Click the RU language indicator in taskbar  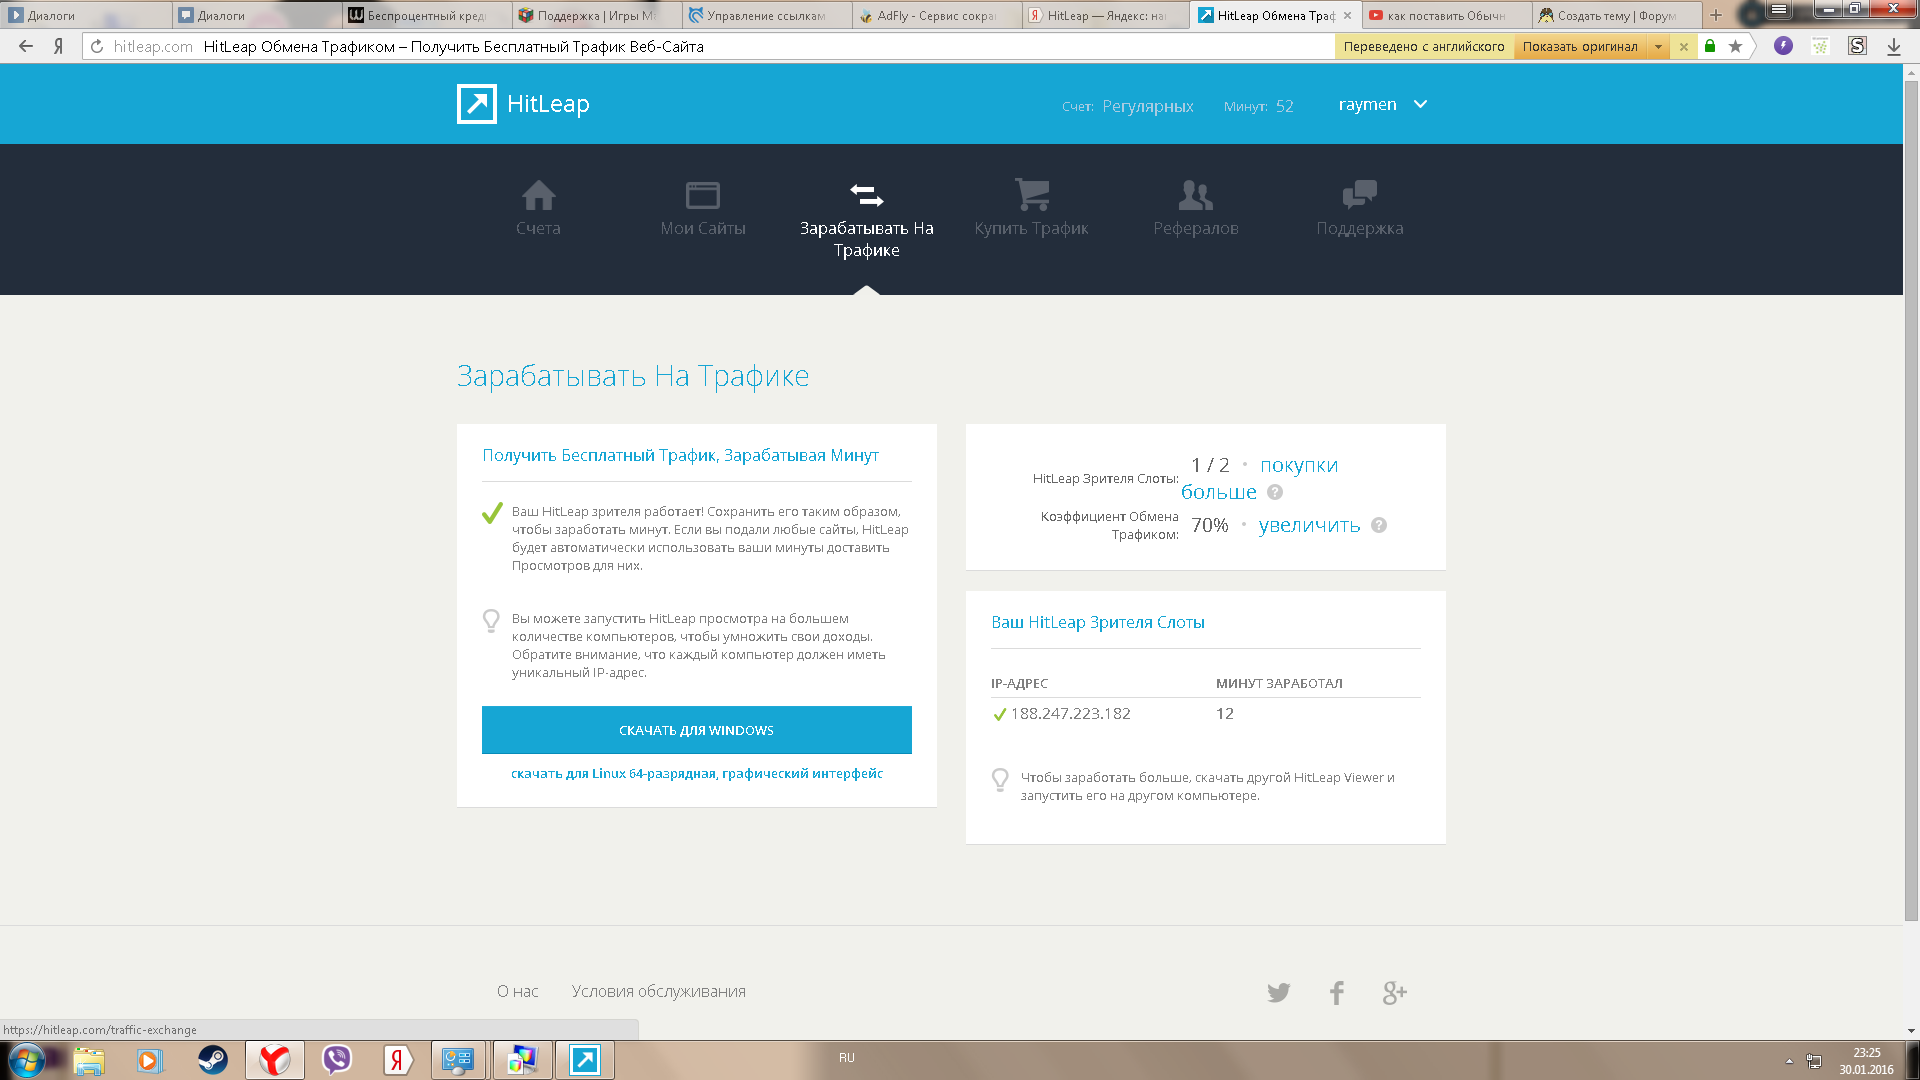click(x=847, y=1058)
